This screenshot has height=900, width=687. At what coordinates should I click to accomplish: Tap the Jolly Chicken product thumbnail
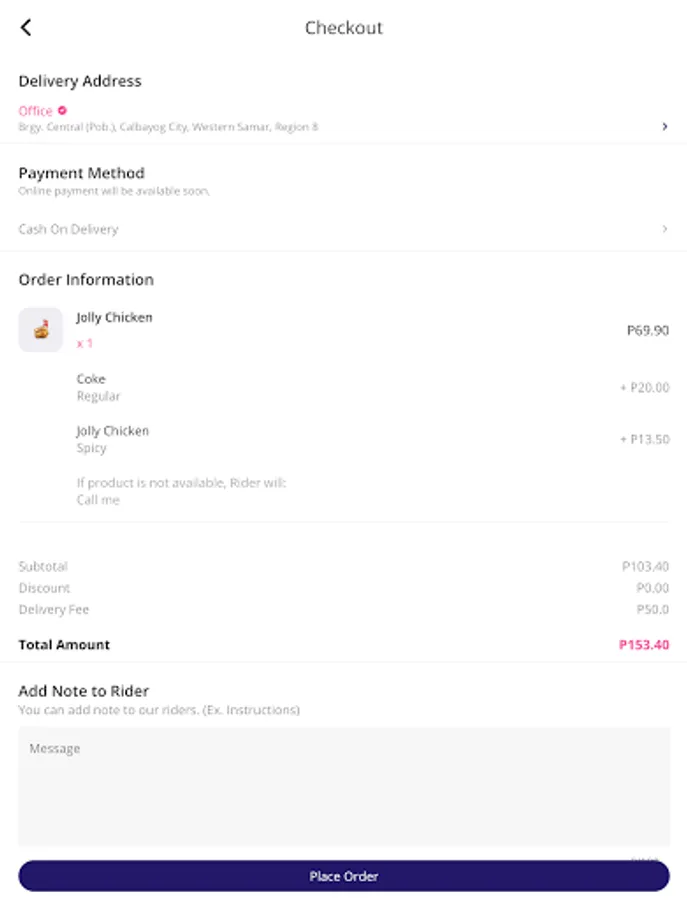tap(40, 330)
